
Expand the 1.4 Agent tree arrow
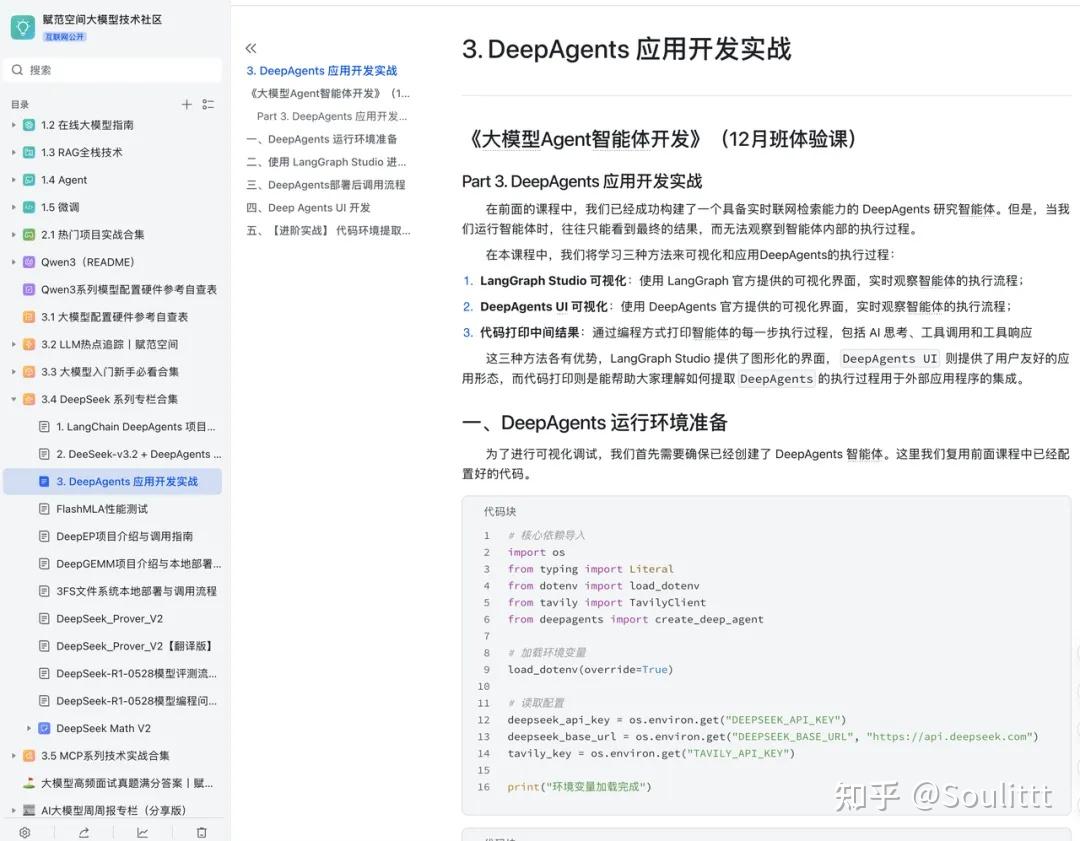tap(13, 180)
